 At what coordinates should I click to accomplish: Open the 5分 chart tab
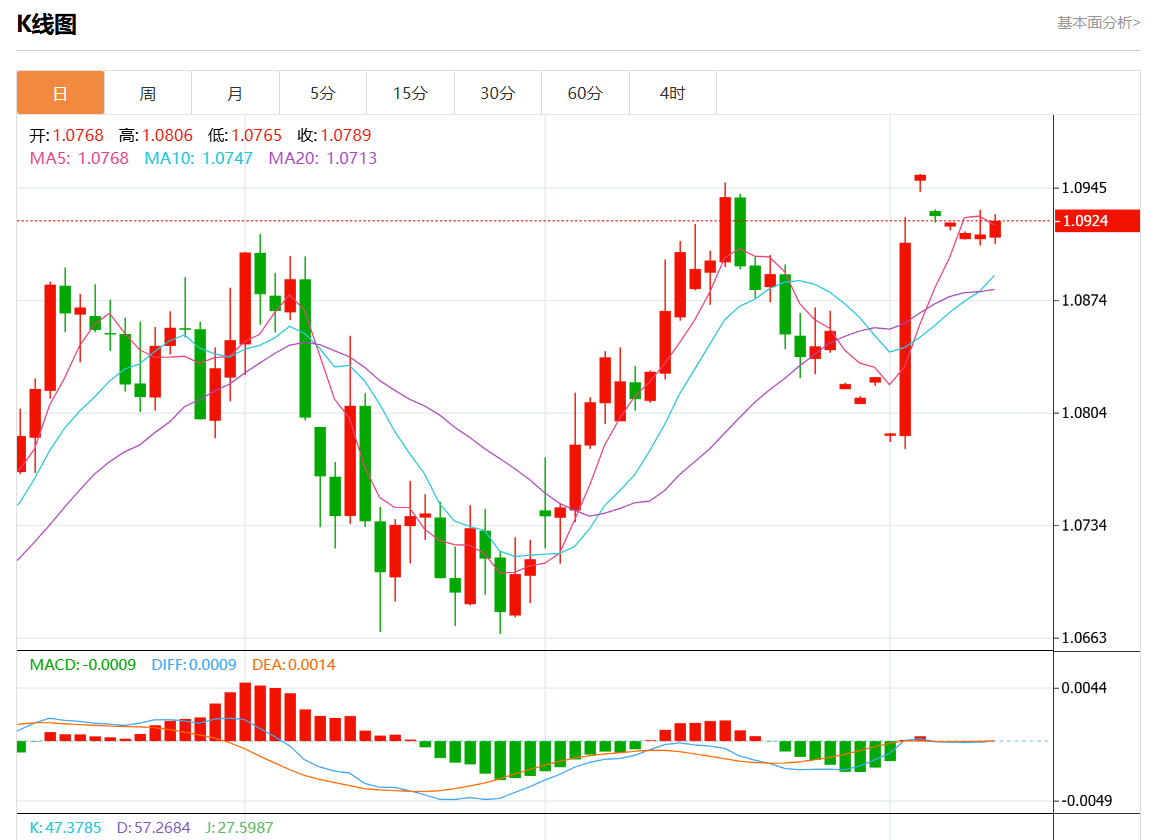(x=323, y=93)
